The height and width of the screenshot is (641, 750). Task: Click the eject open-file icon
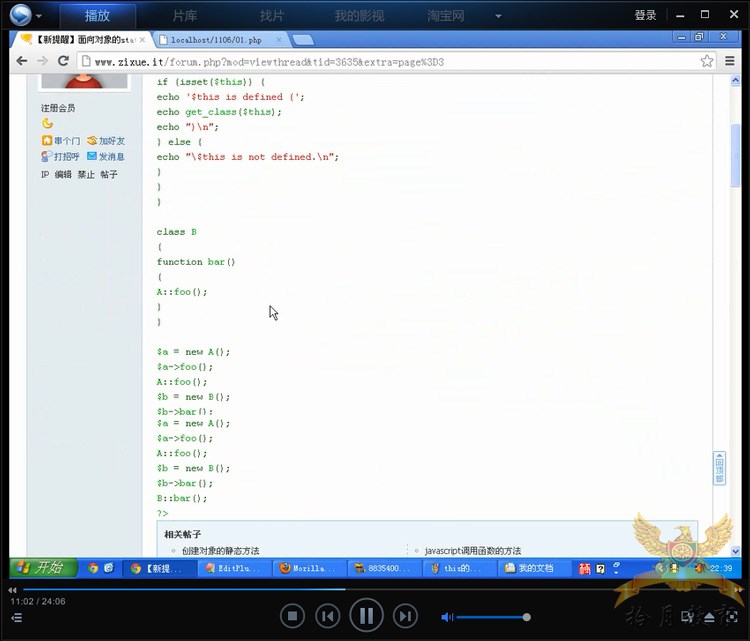(709, 618)
